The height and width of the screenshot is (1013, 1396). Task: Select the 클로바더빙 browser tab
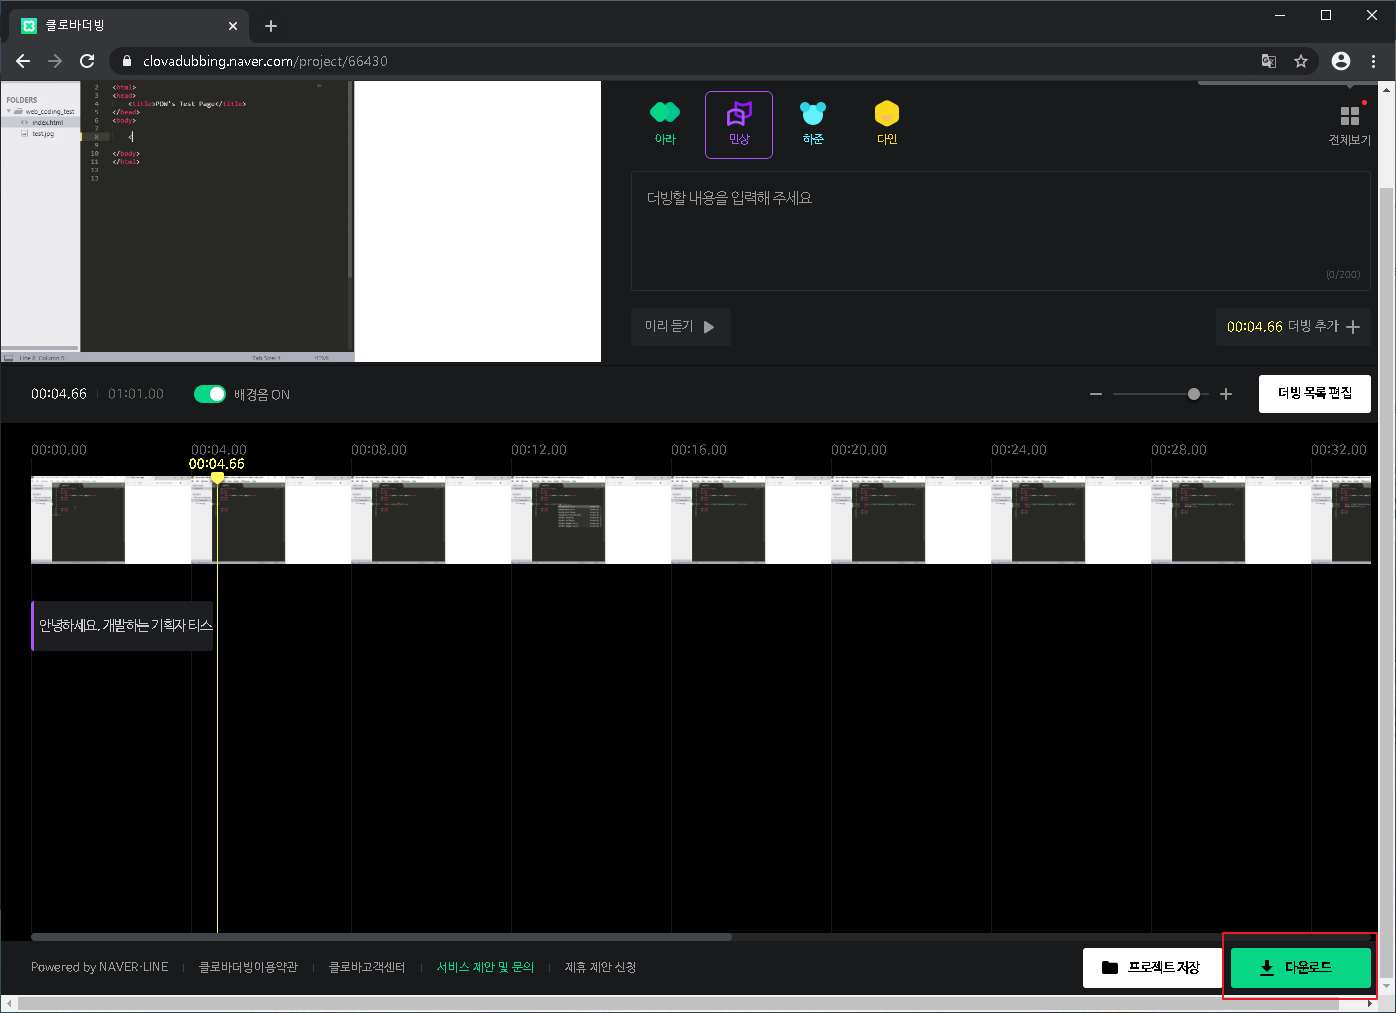click(130, 26)
